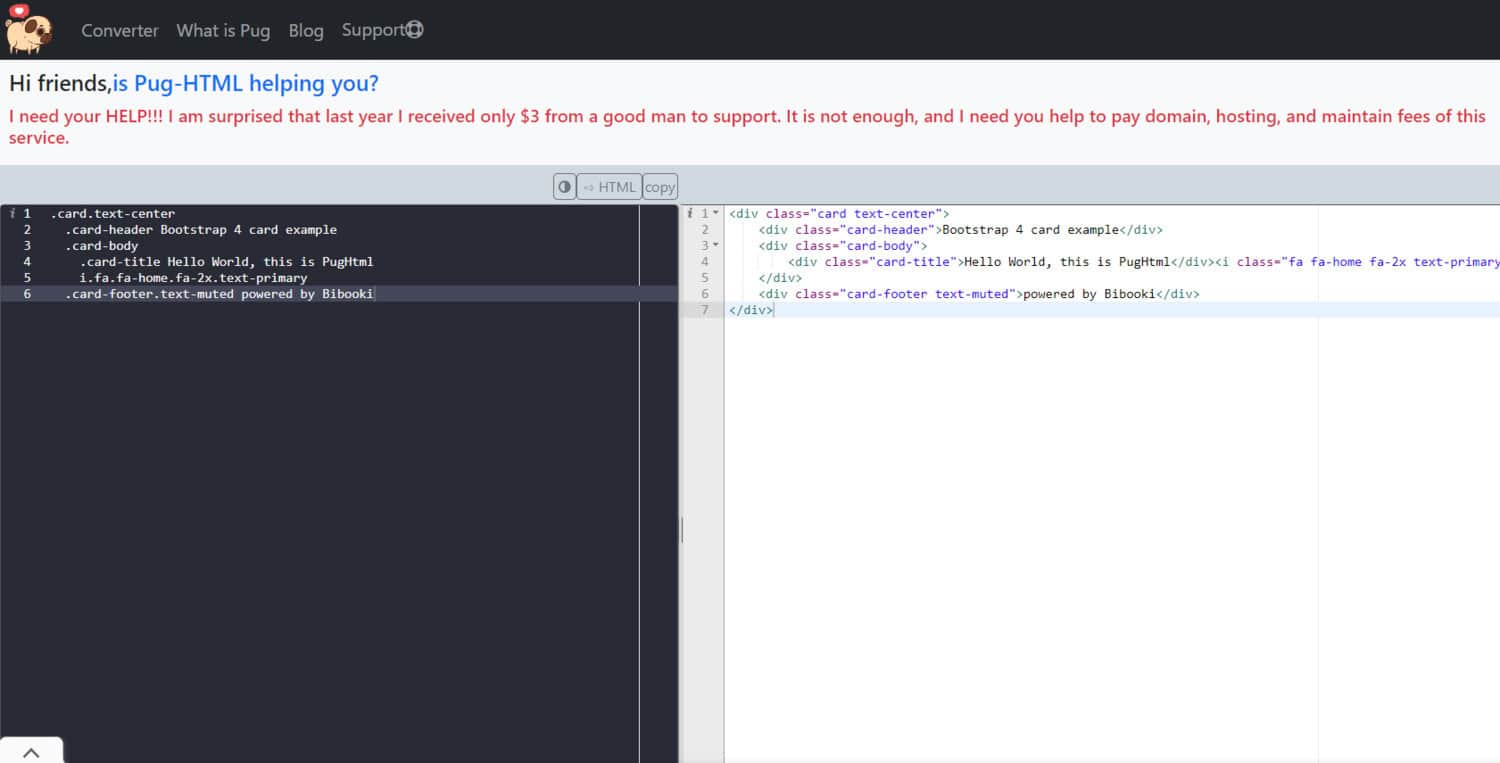Click the info icon in the Pug editor gutter
Image resolution: width=1500 pixels, height=763 pixels.
pyautogui.click(x=12, y=213)
